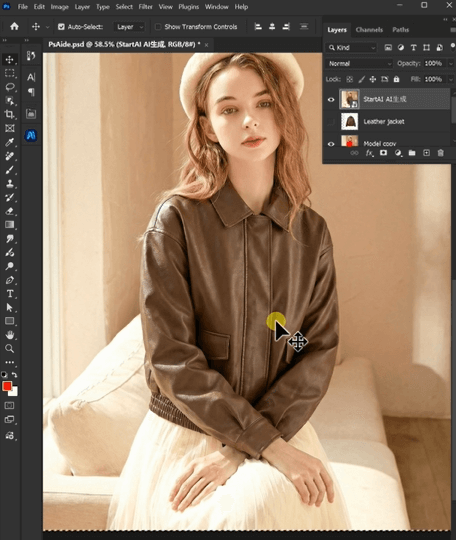Swap foreground and background colors

tap(14, 375)
